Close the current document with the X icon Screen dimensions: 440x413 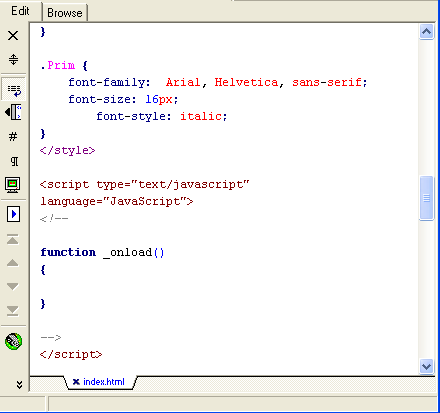13,35
